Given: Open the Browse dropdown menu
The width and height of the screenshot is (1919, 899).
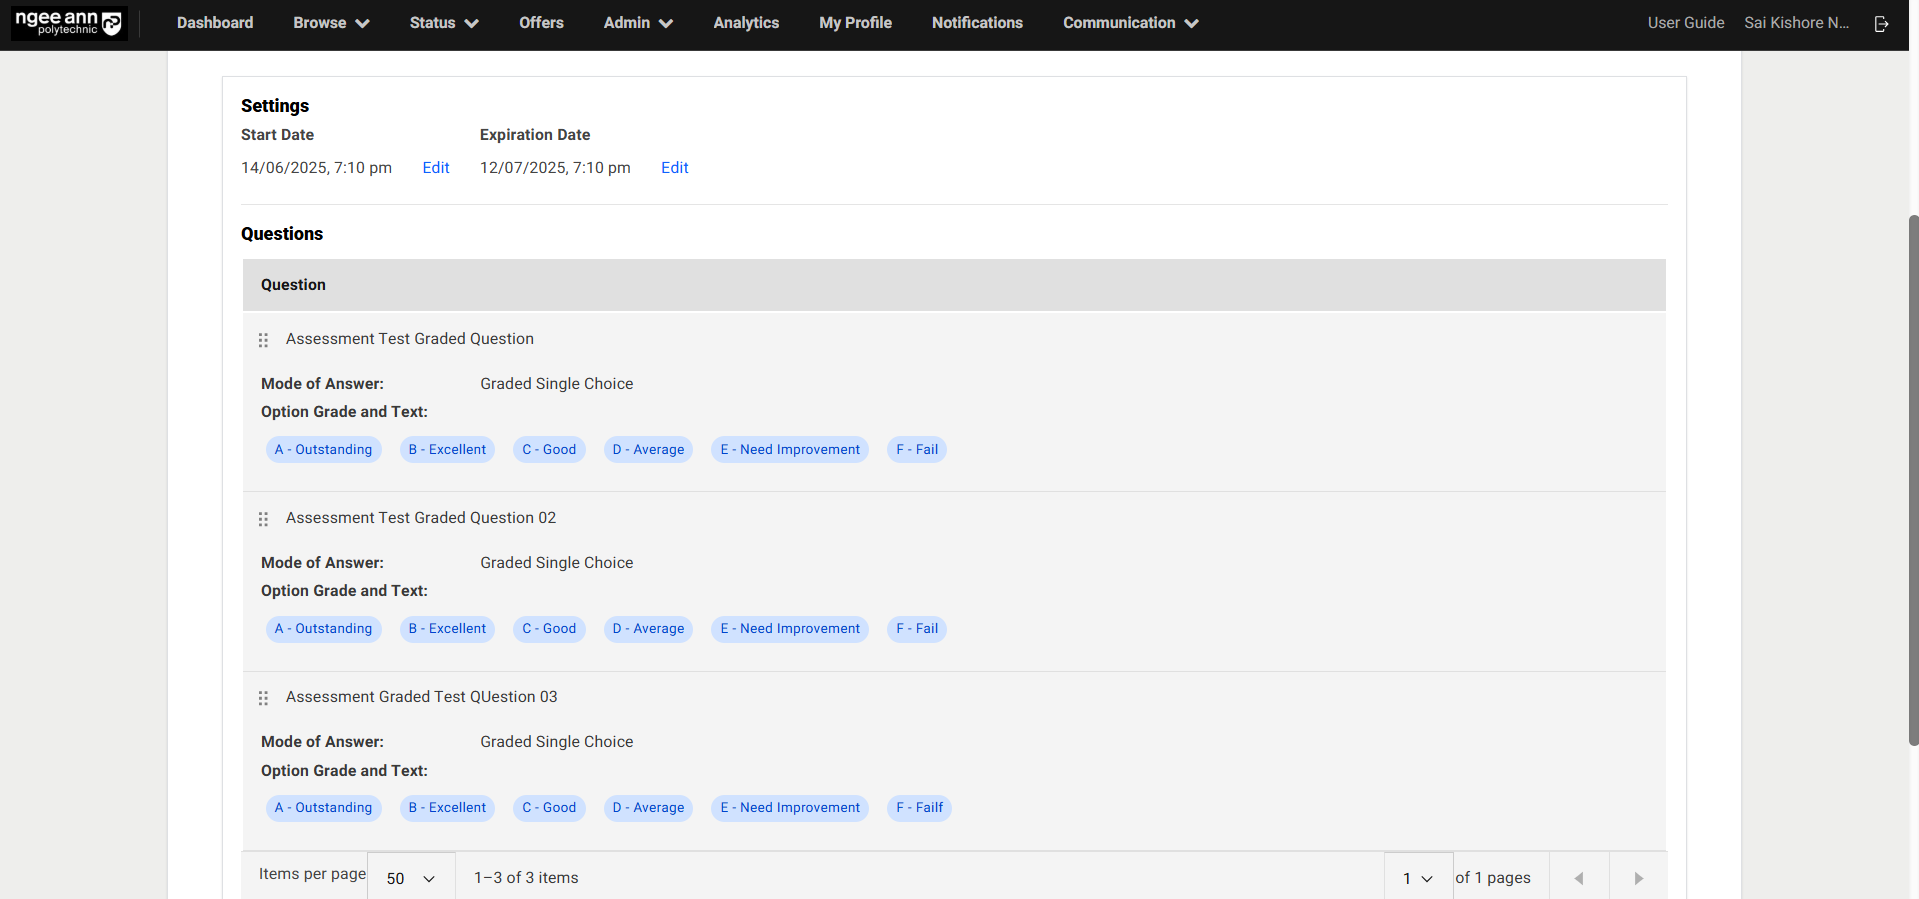Looking at the screenshot, I should pyautogui.click(x=331, y=23).
